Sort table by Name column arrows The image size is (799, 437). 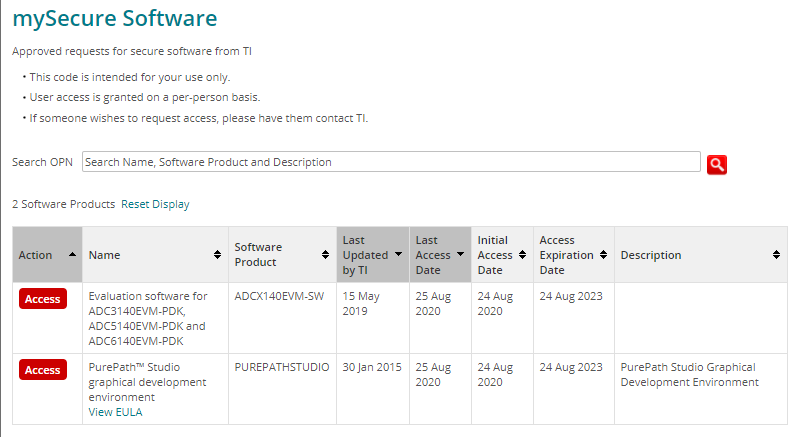point(217,255)
